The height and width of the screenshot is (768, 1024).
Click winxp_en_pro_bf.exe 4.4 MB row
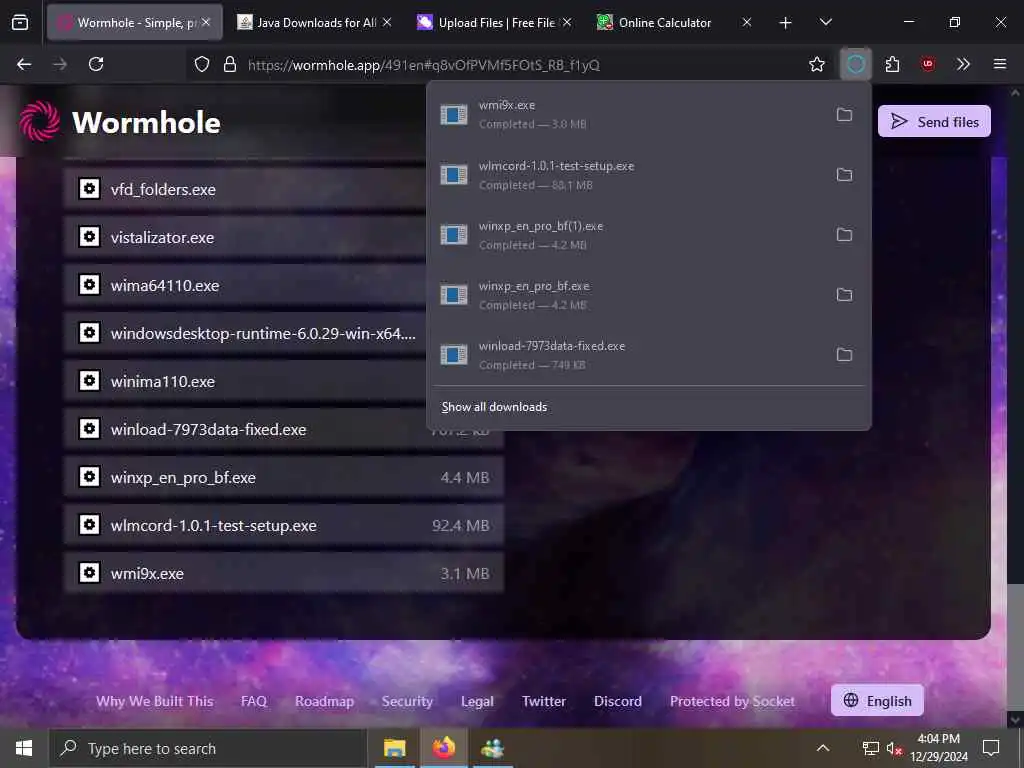click(283, 477)
